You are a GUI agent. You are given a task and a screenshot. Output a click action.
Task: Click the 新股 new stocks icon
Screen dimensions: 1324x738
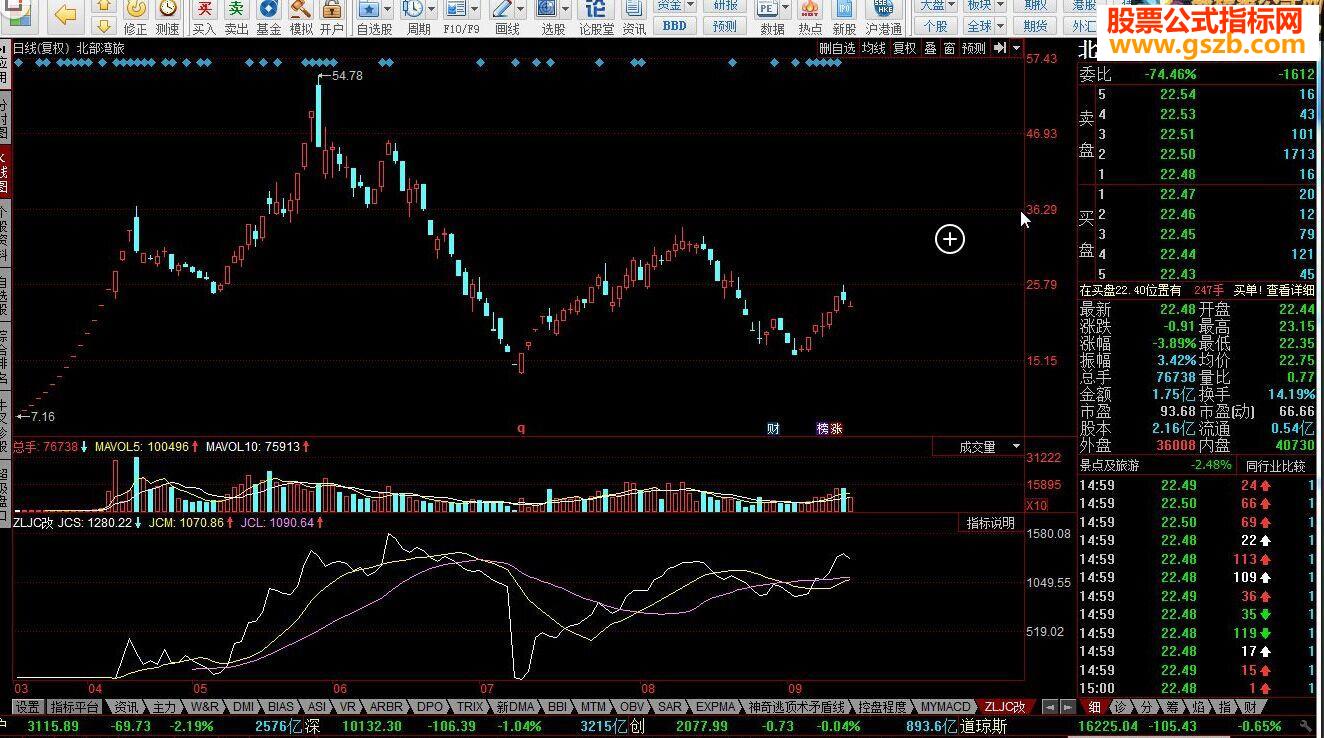pyautogui.click(x=844, y=18)
